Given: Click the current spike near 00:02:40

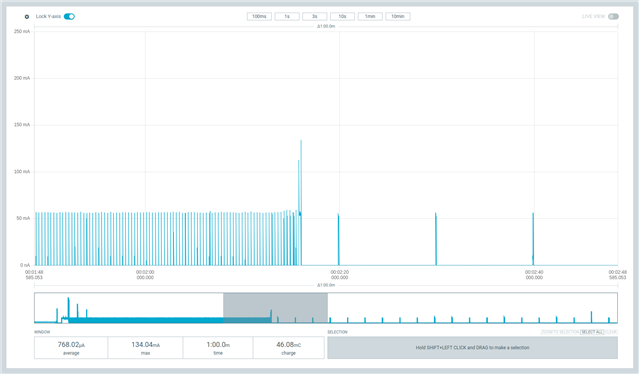Looking at the screenshot, I should click(533, 239).
